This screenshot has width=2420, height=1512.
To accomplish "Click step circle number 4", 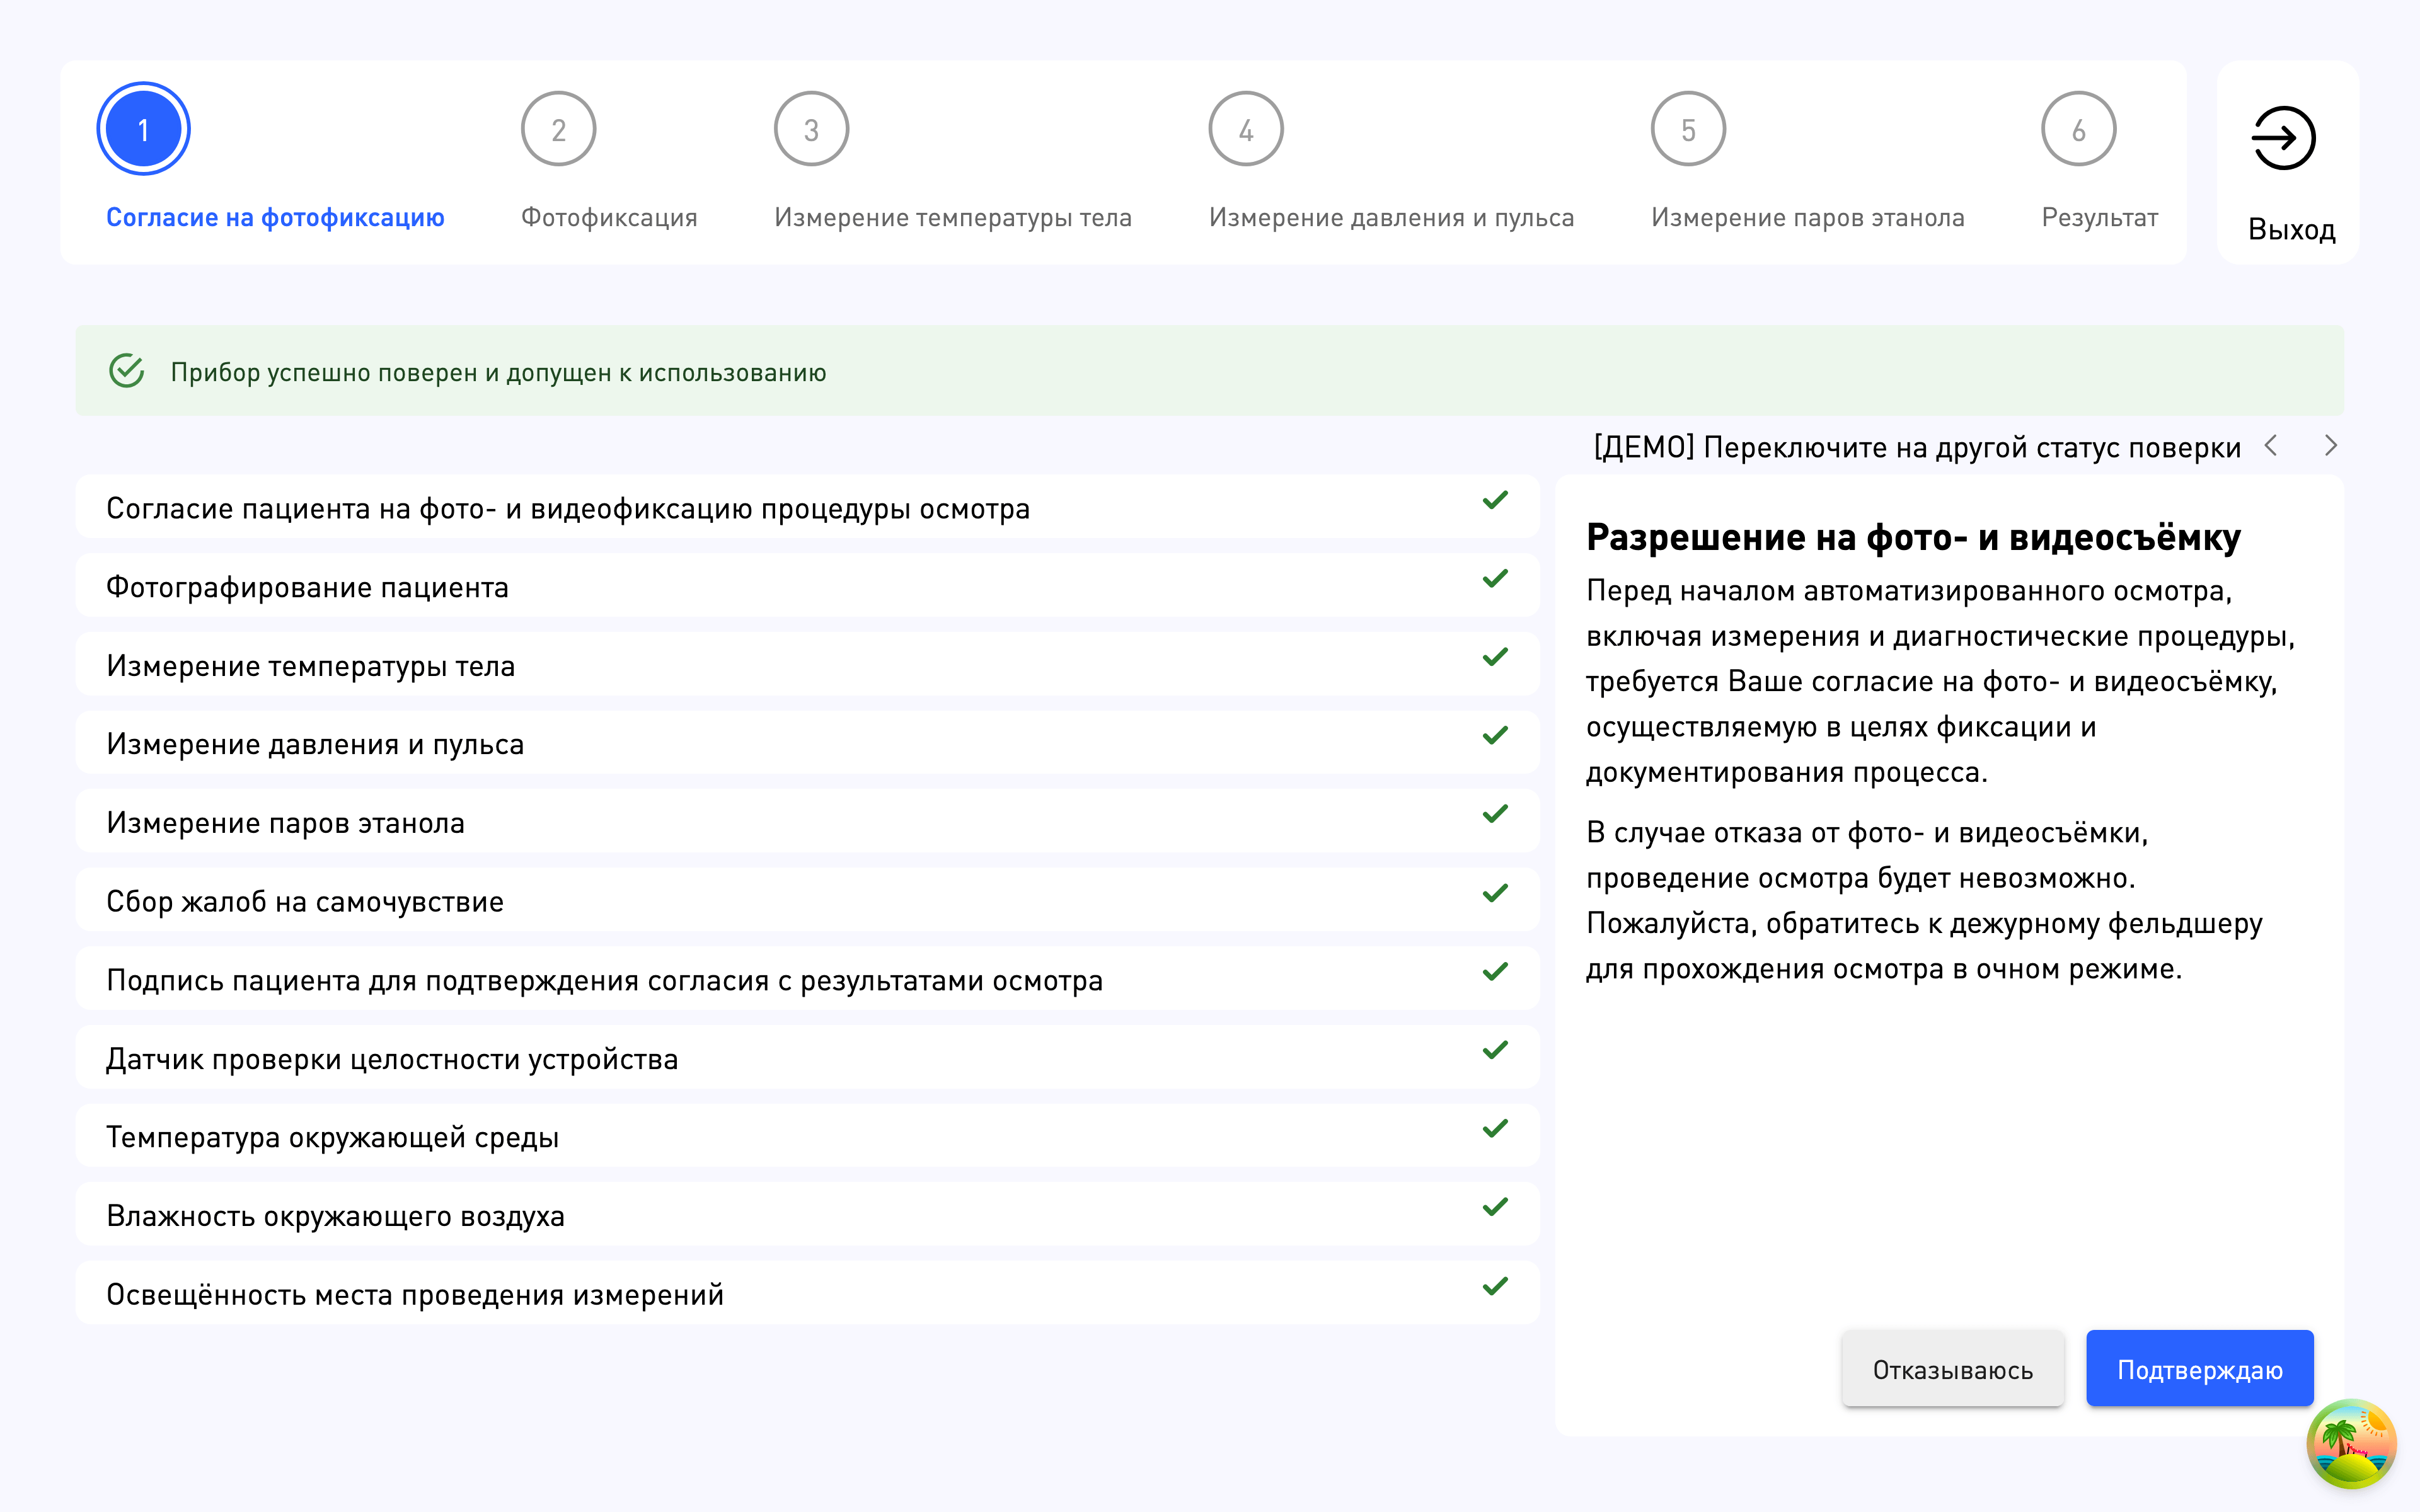I will click(x=1245, y=130).
